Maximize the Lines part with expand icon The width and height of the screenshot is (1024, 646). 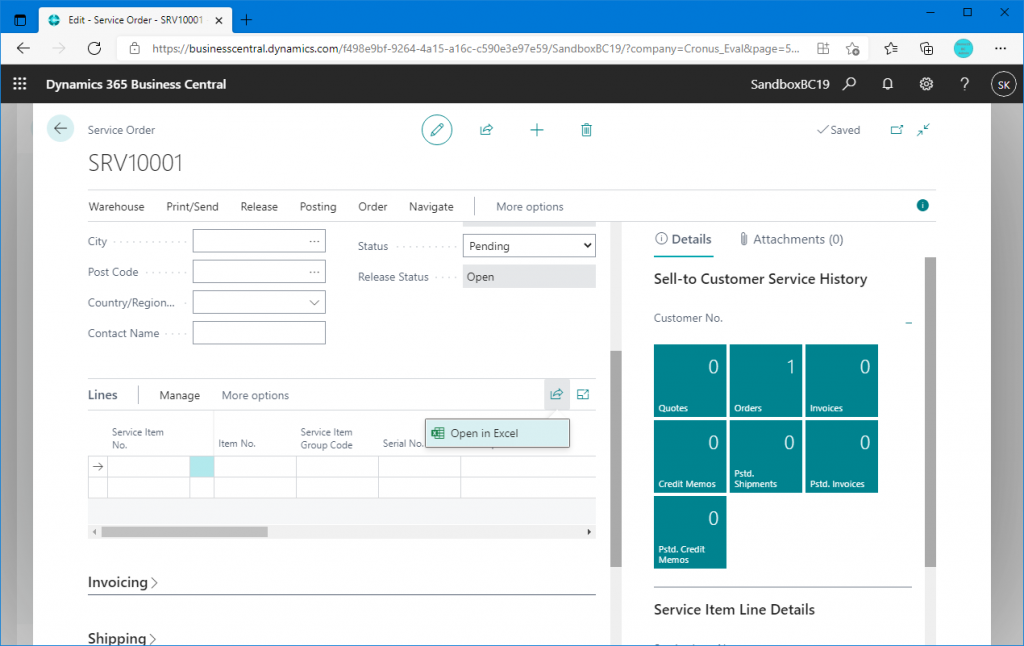[583, 395]
